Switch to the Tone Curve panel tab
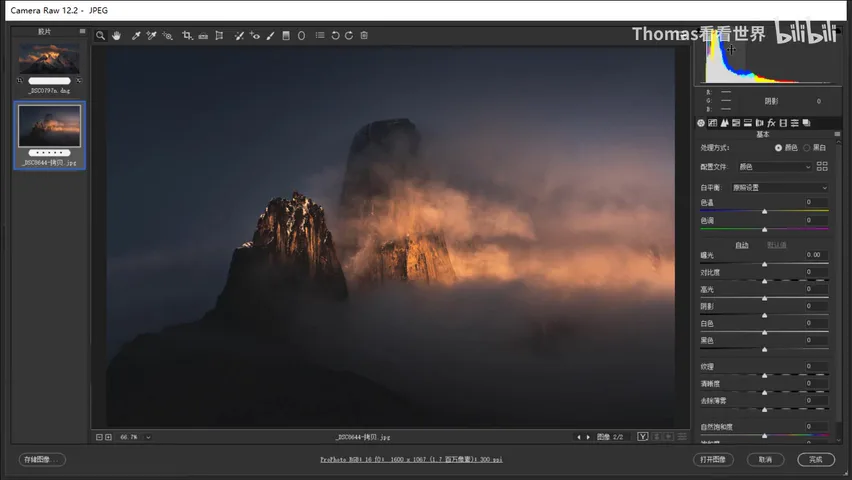The width and height of the screenshot is (852, 480). click(712, 123)
